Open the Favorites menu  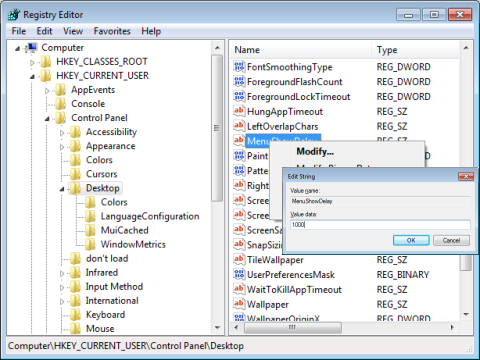click(112, 31)
